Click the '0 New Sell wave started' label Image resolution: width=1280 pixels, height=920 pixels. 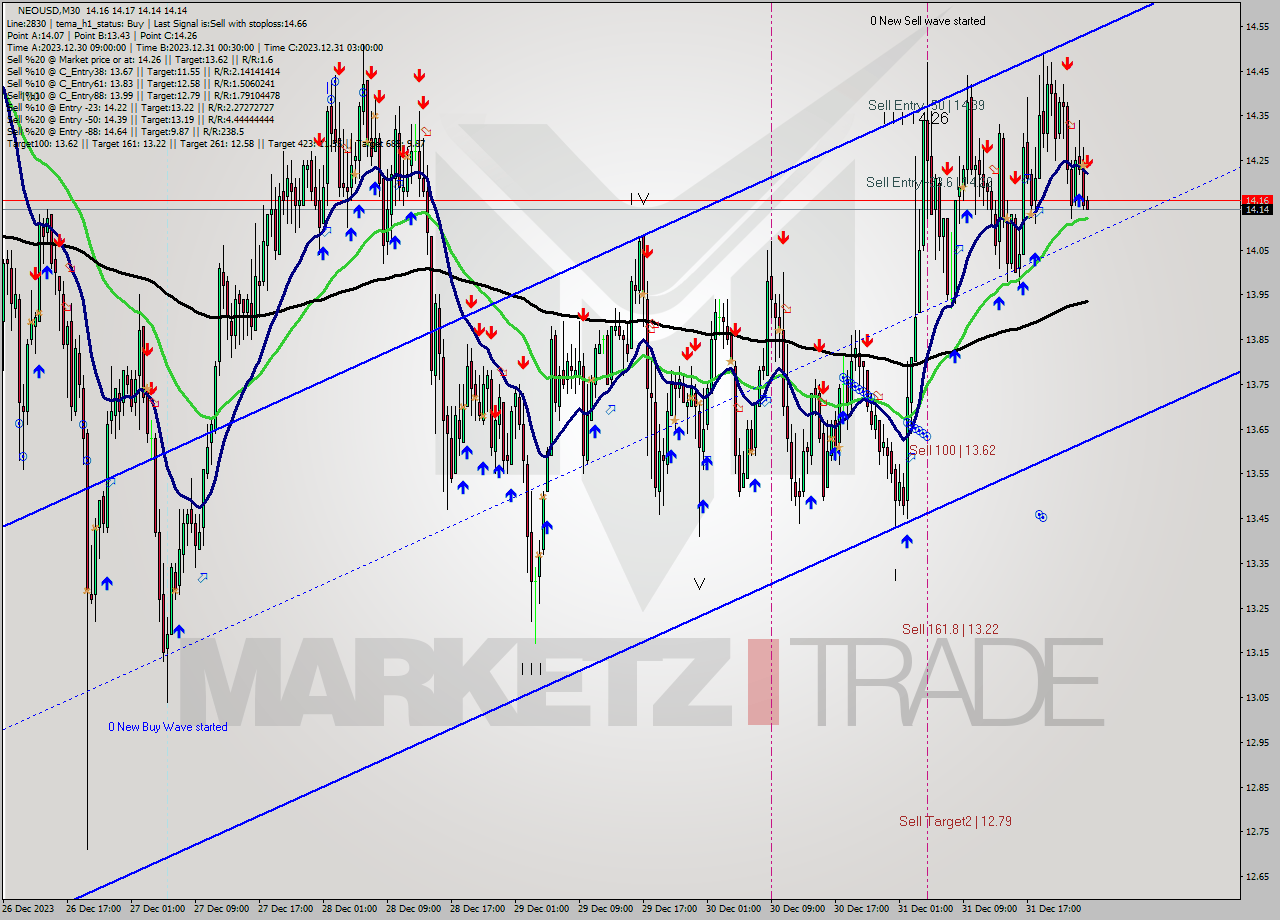(927, 21)
